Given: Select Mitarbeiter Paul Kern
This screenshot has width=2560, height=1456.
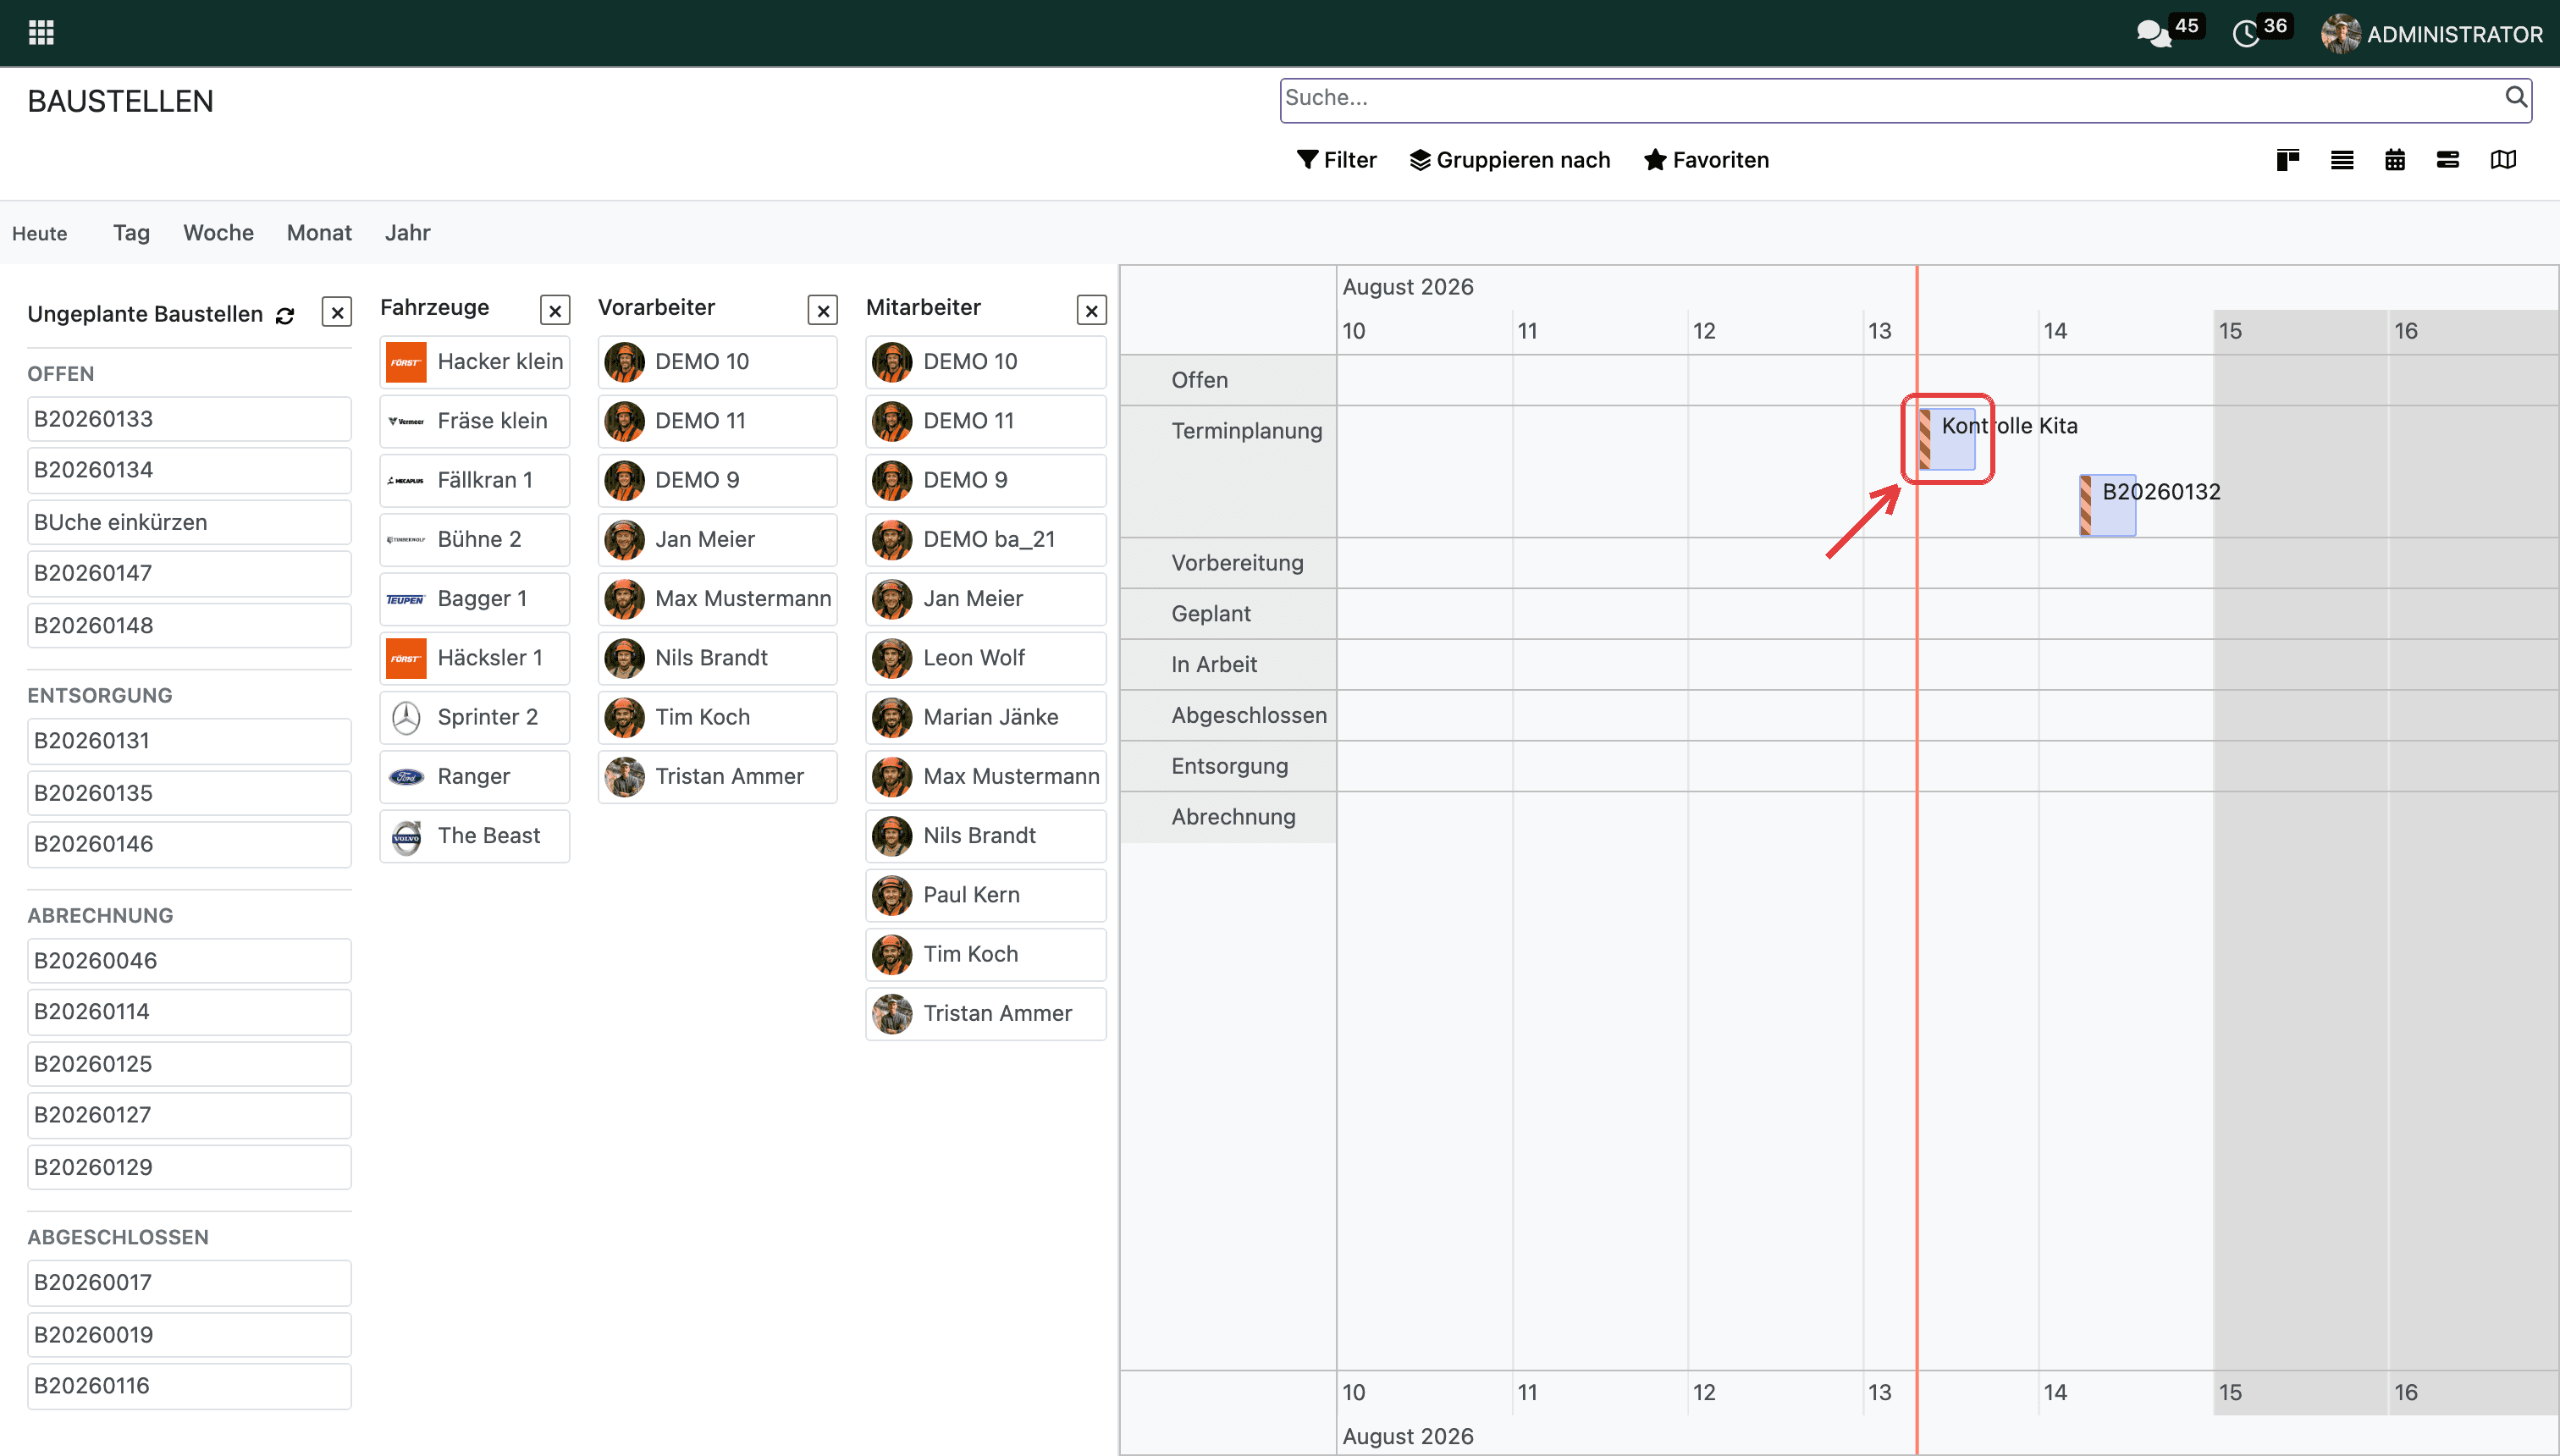Looking at the screenshot, I should click(x=986, y=895).
